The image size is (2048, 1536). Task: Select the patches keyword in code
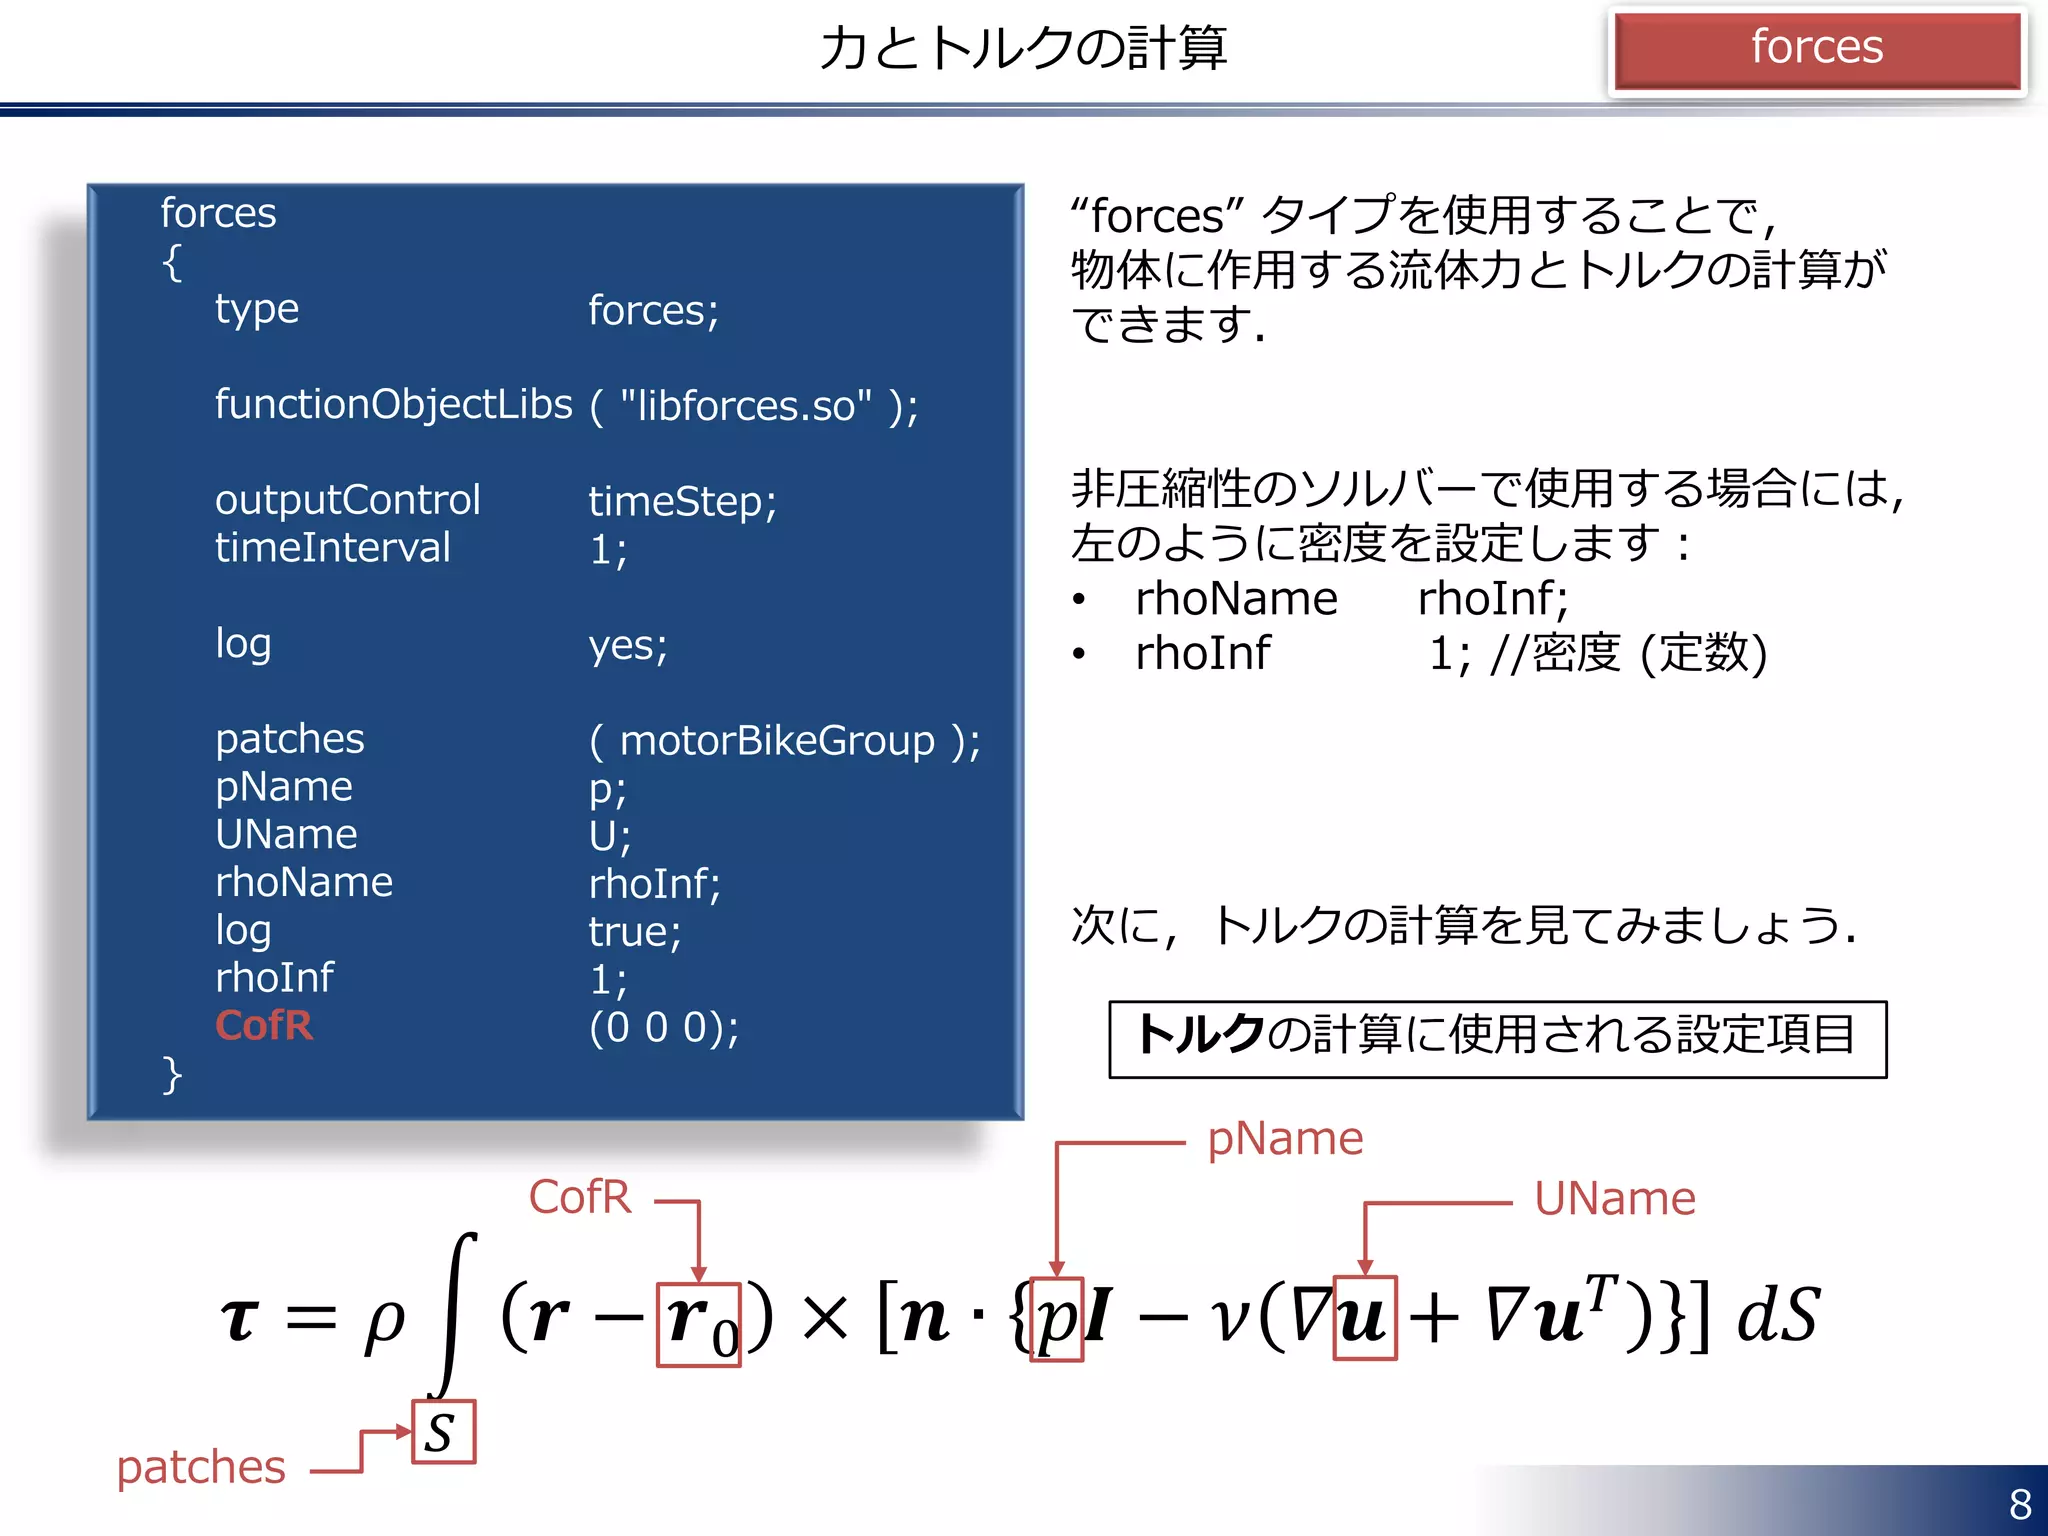(x=290, y=739)
